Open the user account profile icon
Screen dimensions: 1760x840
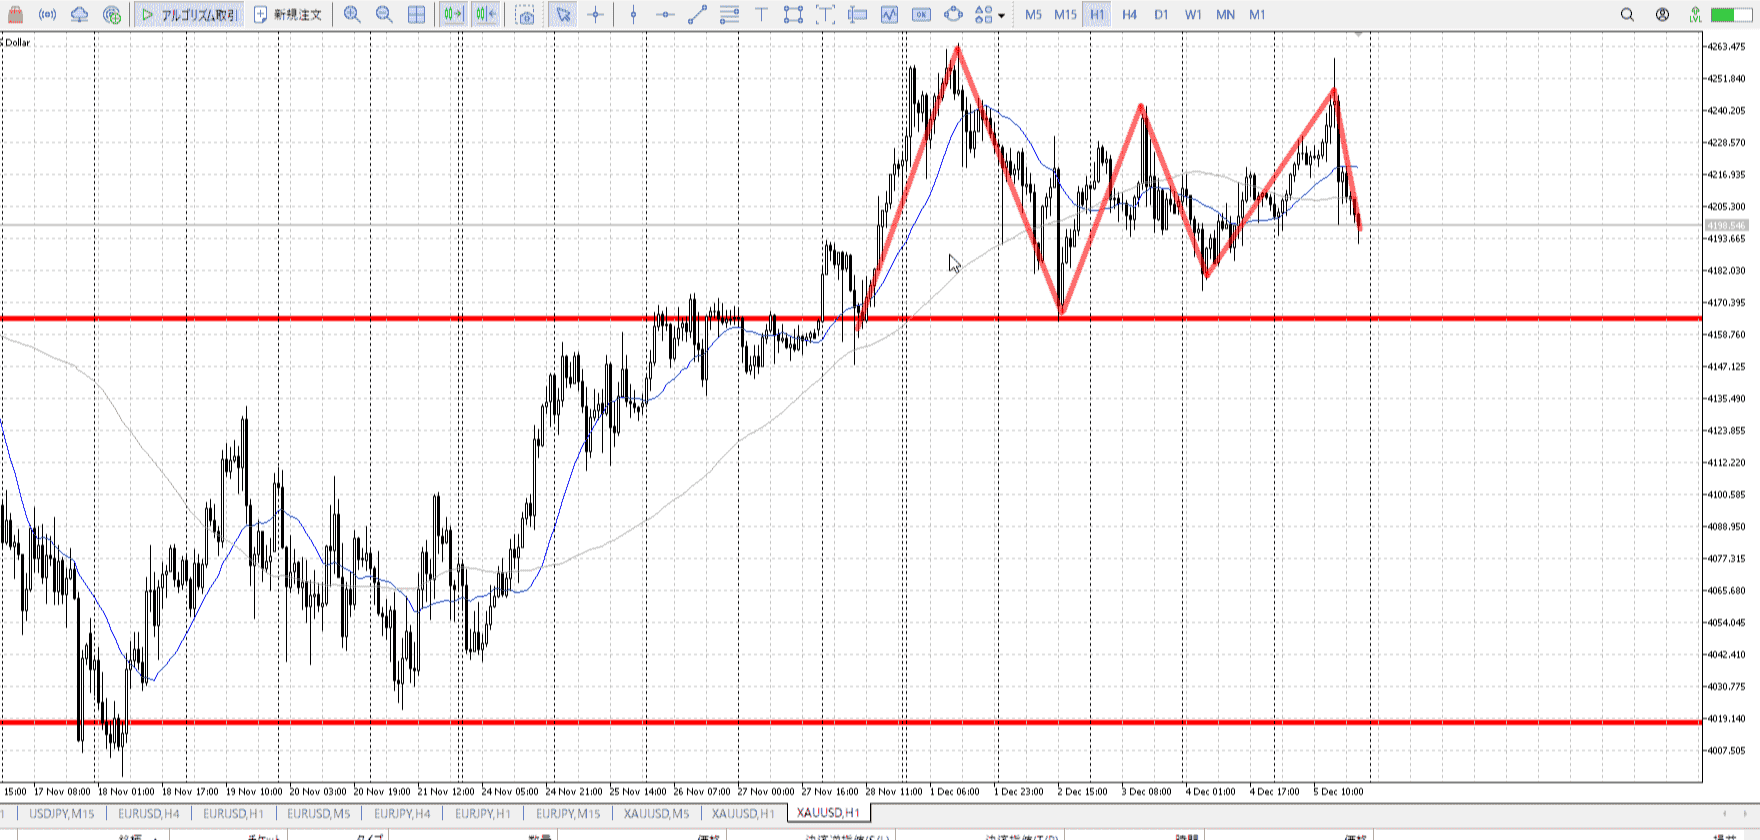[x=1662, y=15]
